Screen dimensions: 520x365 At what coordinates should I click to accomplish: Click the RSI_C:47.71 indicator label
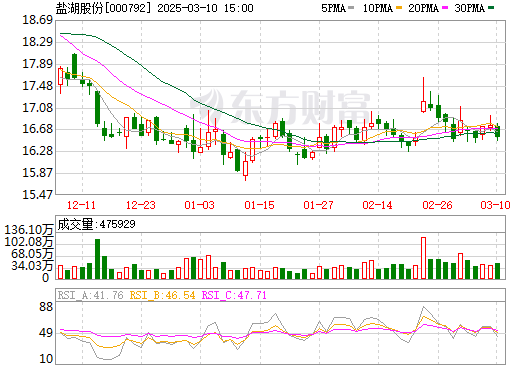(x=234, y=295)
